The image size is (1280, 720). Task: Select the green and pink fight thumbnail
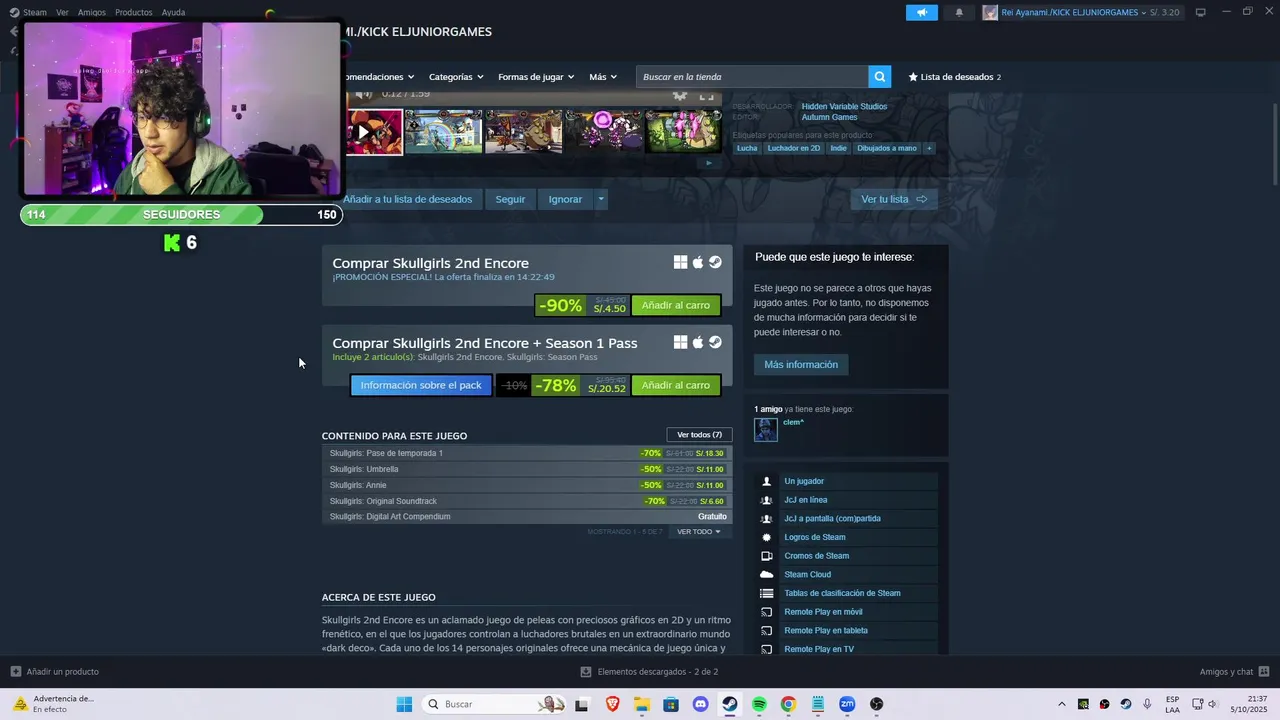683,131
